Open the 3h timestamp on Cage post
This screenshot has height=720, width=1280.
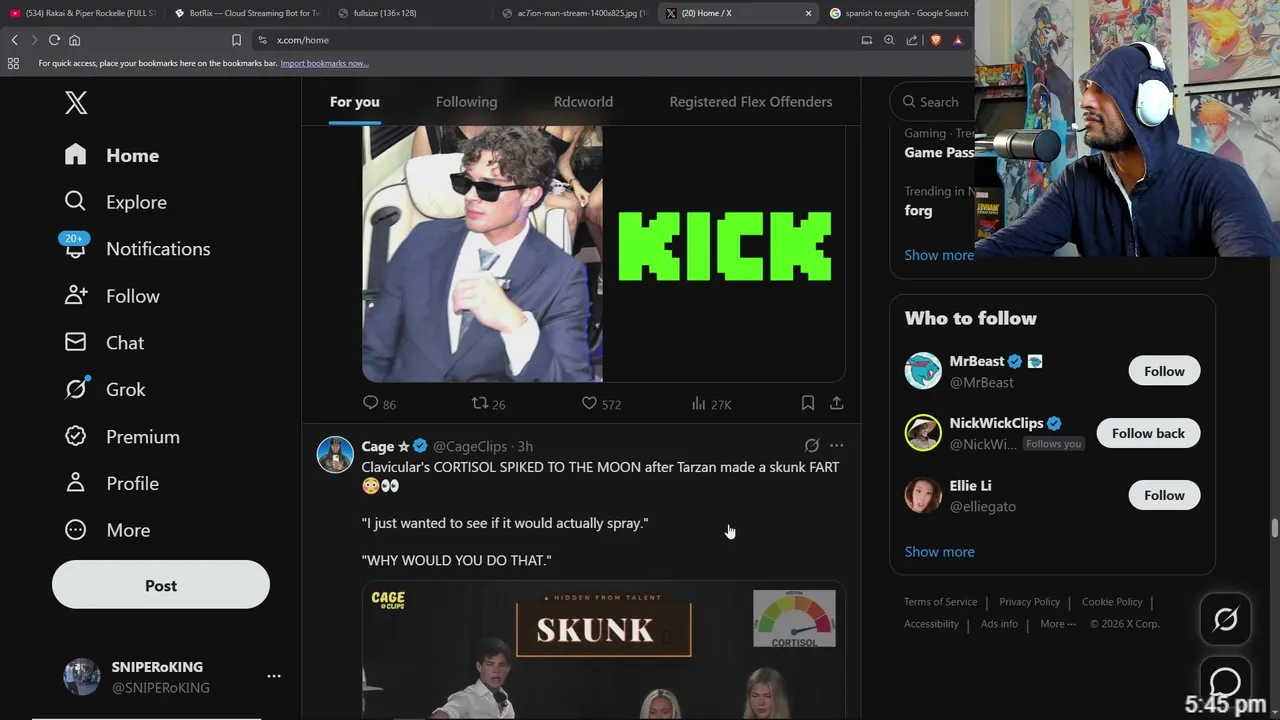click(525, 446)
